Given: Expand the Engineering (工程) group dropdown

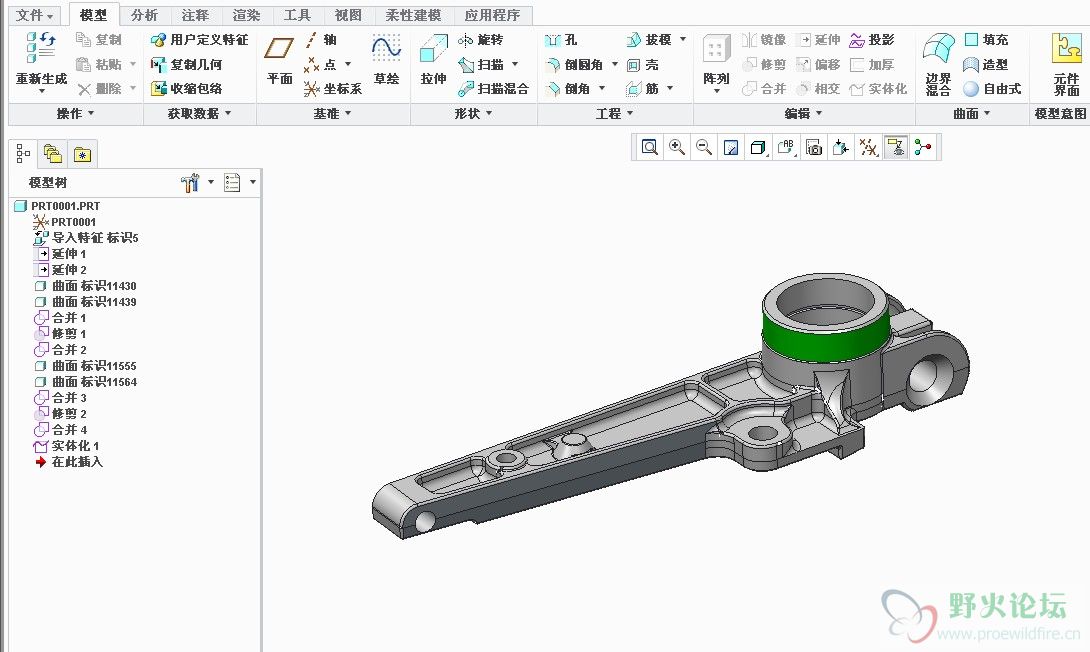Looking at the screenshot, I should tap(615, 113).
